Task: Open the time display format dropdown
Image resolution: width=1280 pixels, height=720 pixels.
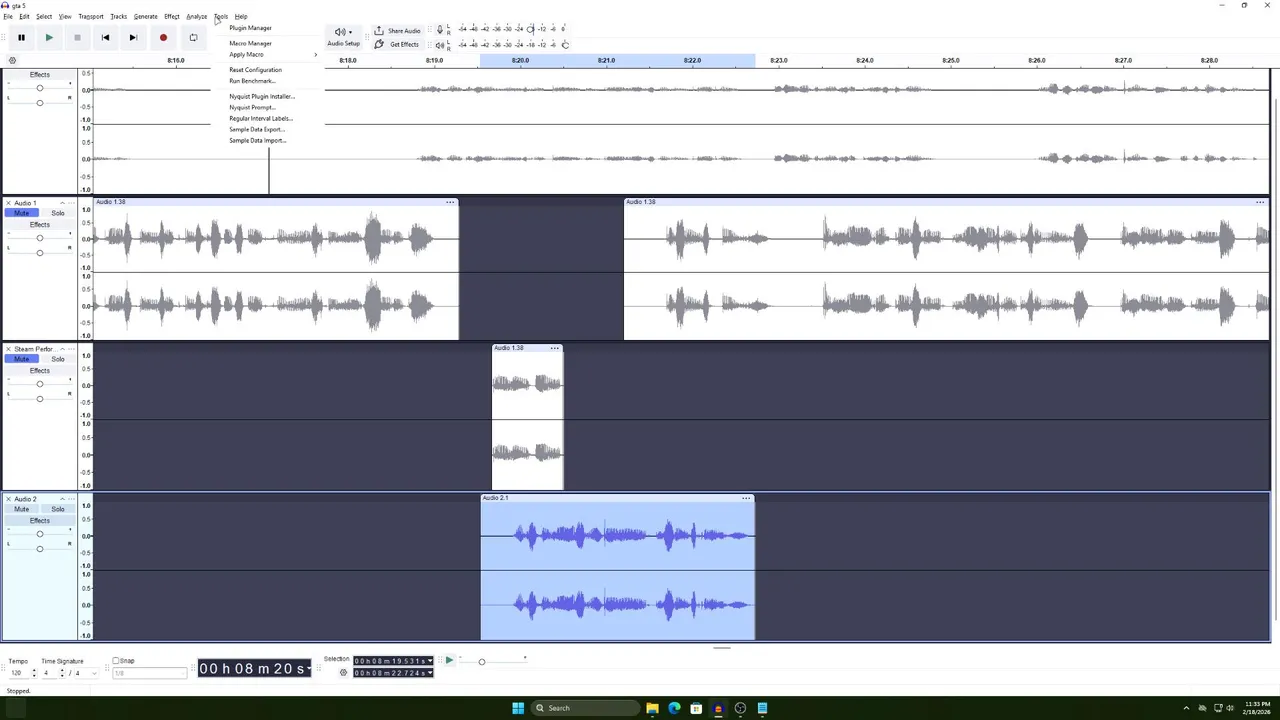Action: pos(307,668)
